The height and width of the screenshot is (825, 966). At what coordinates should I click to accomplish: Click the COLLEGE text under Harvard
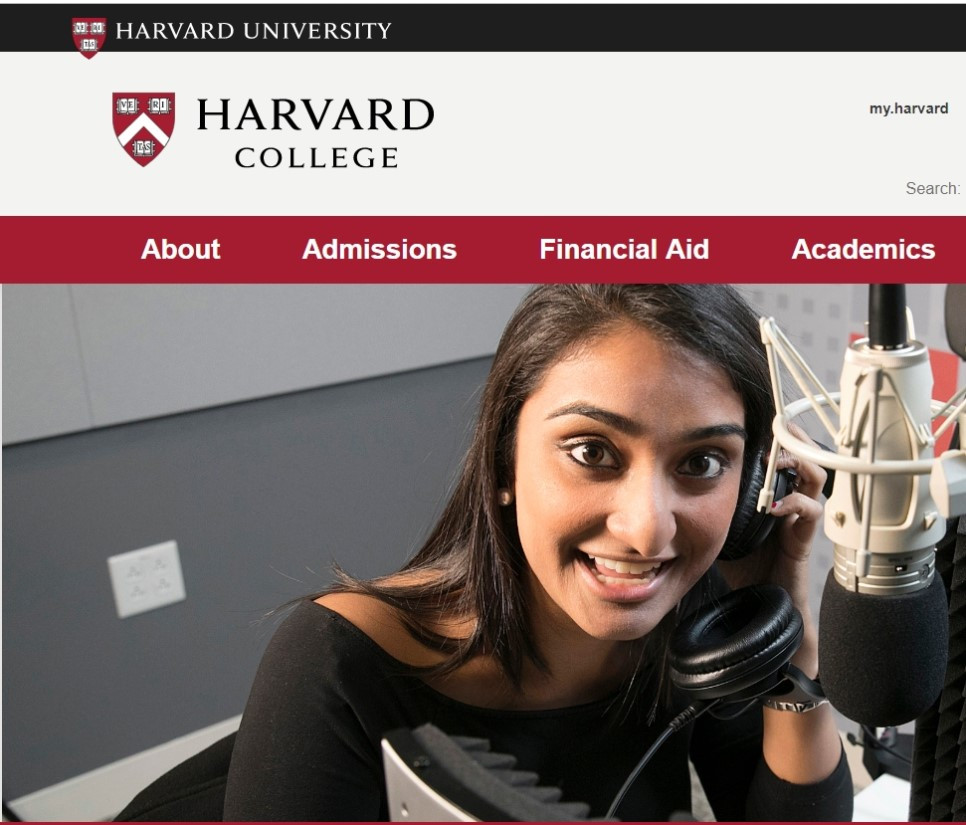317,158
